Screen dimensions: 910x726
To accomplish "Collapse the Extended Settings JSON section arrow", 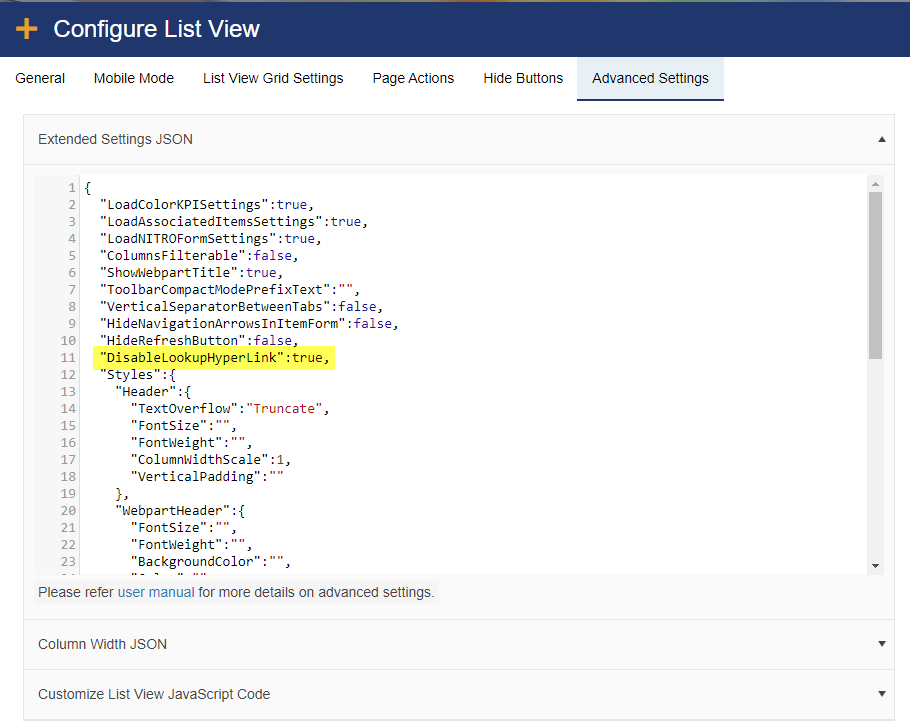I will (882, 139).
